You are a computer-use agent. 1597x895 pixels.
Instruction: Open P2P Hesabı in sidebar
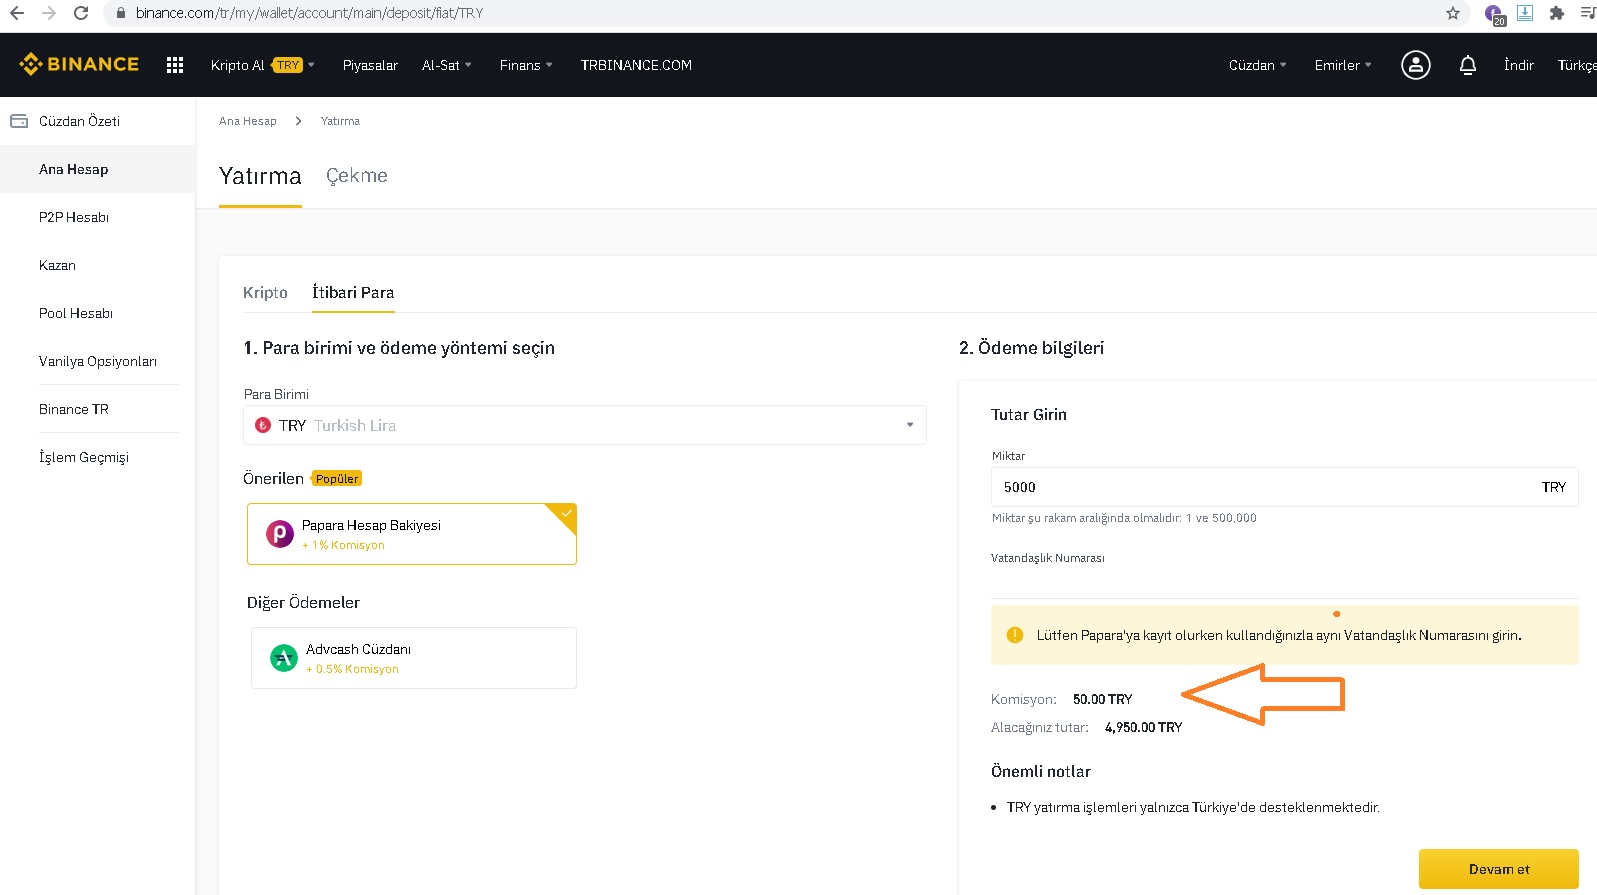74,217
